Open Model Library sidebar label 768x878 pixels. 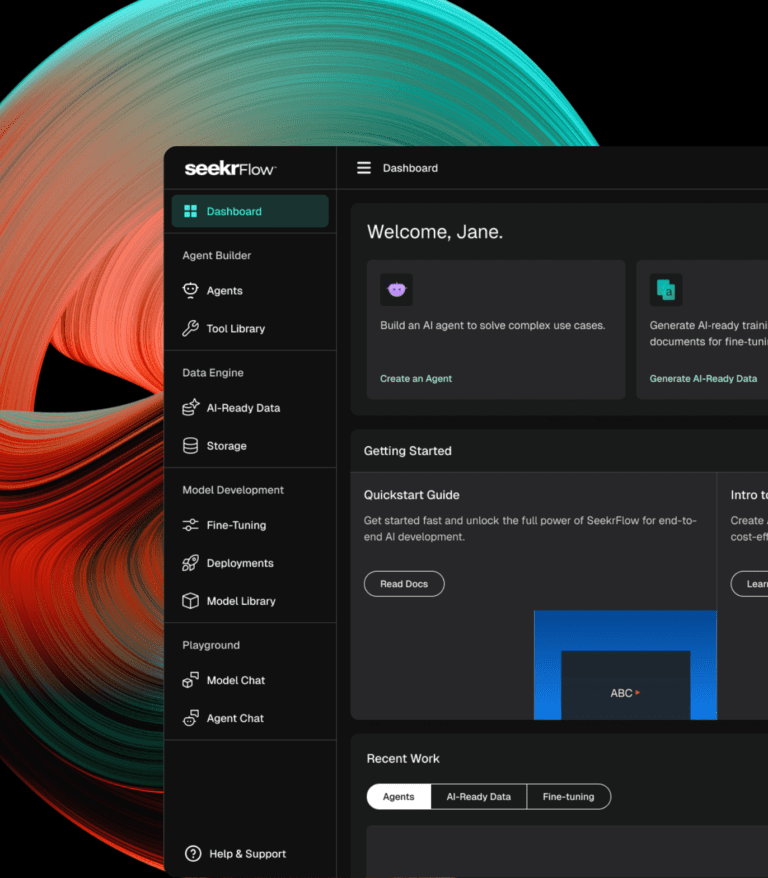(241, 601)
